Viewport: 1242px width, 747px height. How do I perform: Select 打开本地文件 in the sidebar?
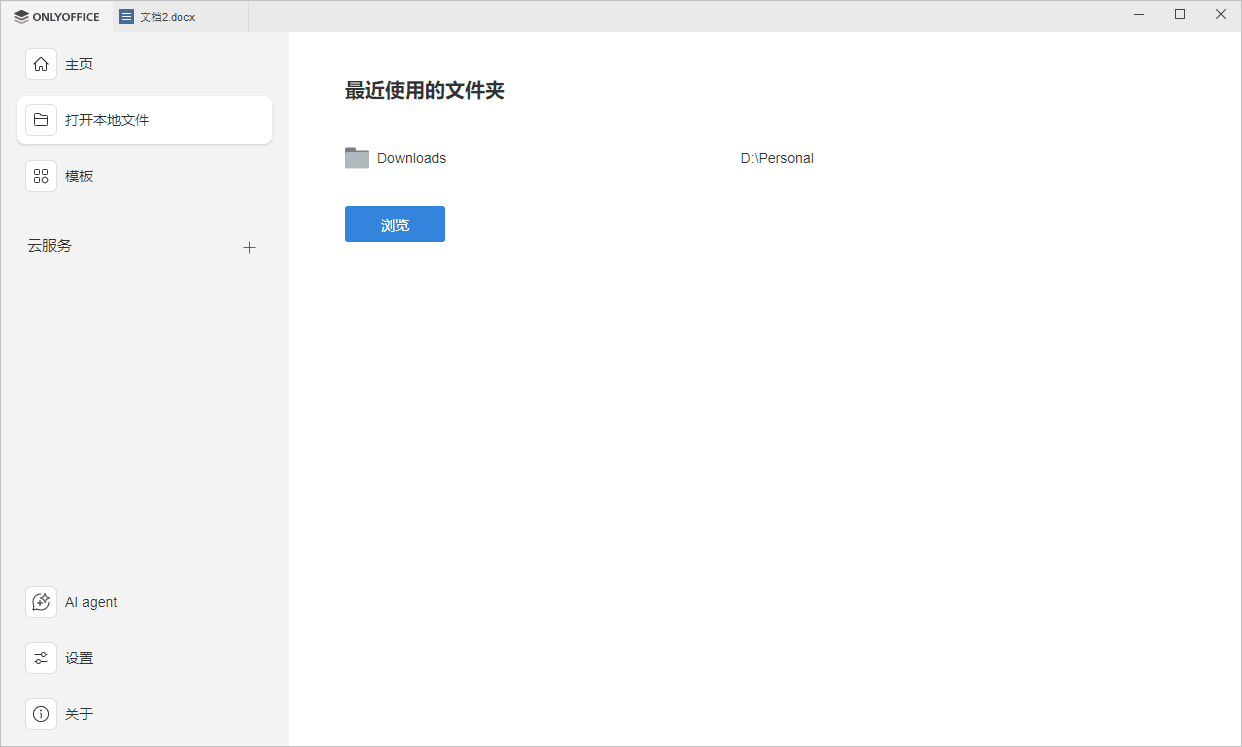[105, 119]
